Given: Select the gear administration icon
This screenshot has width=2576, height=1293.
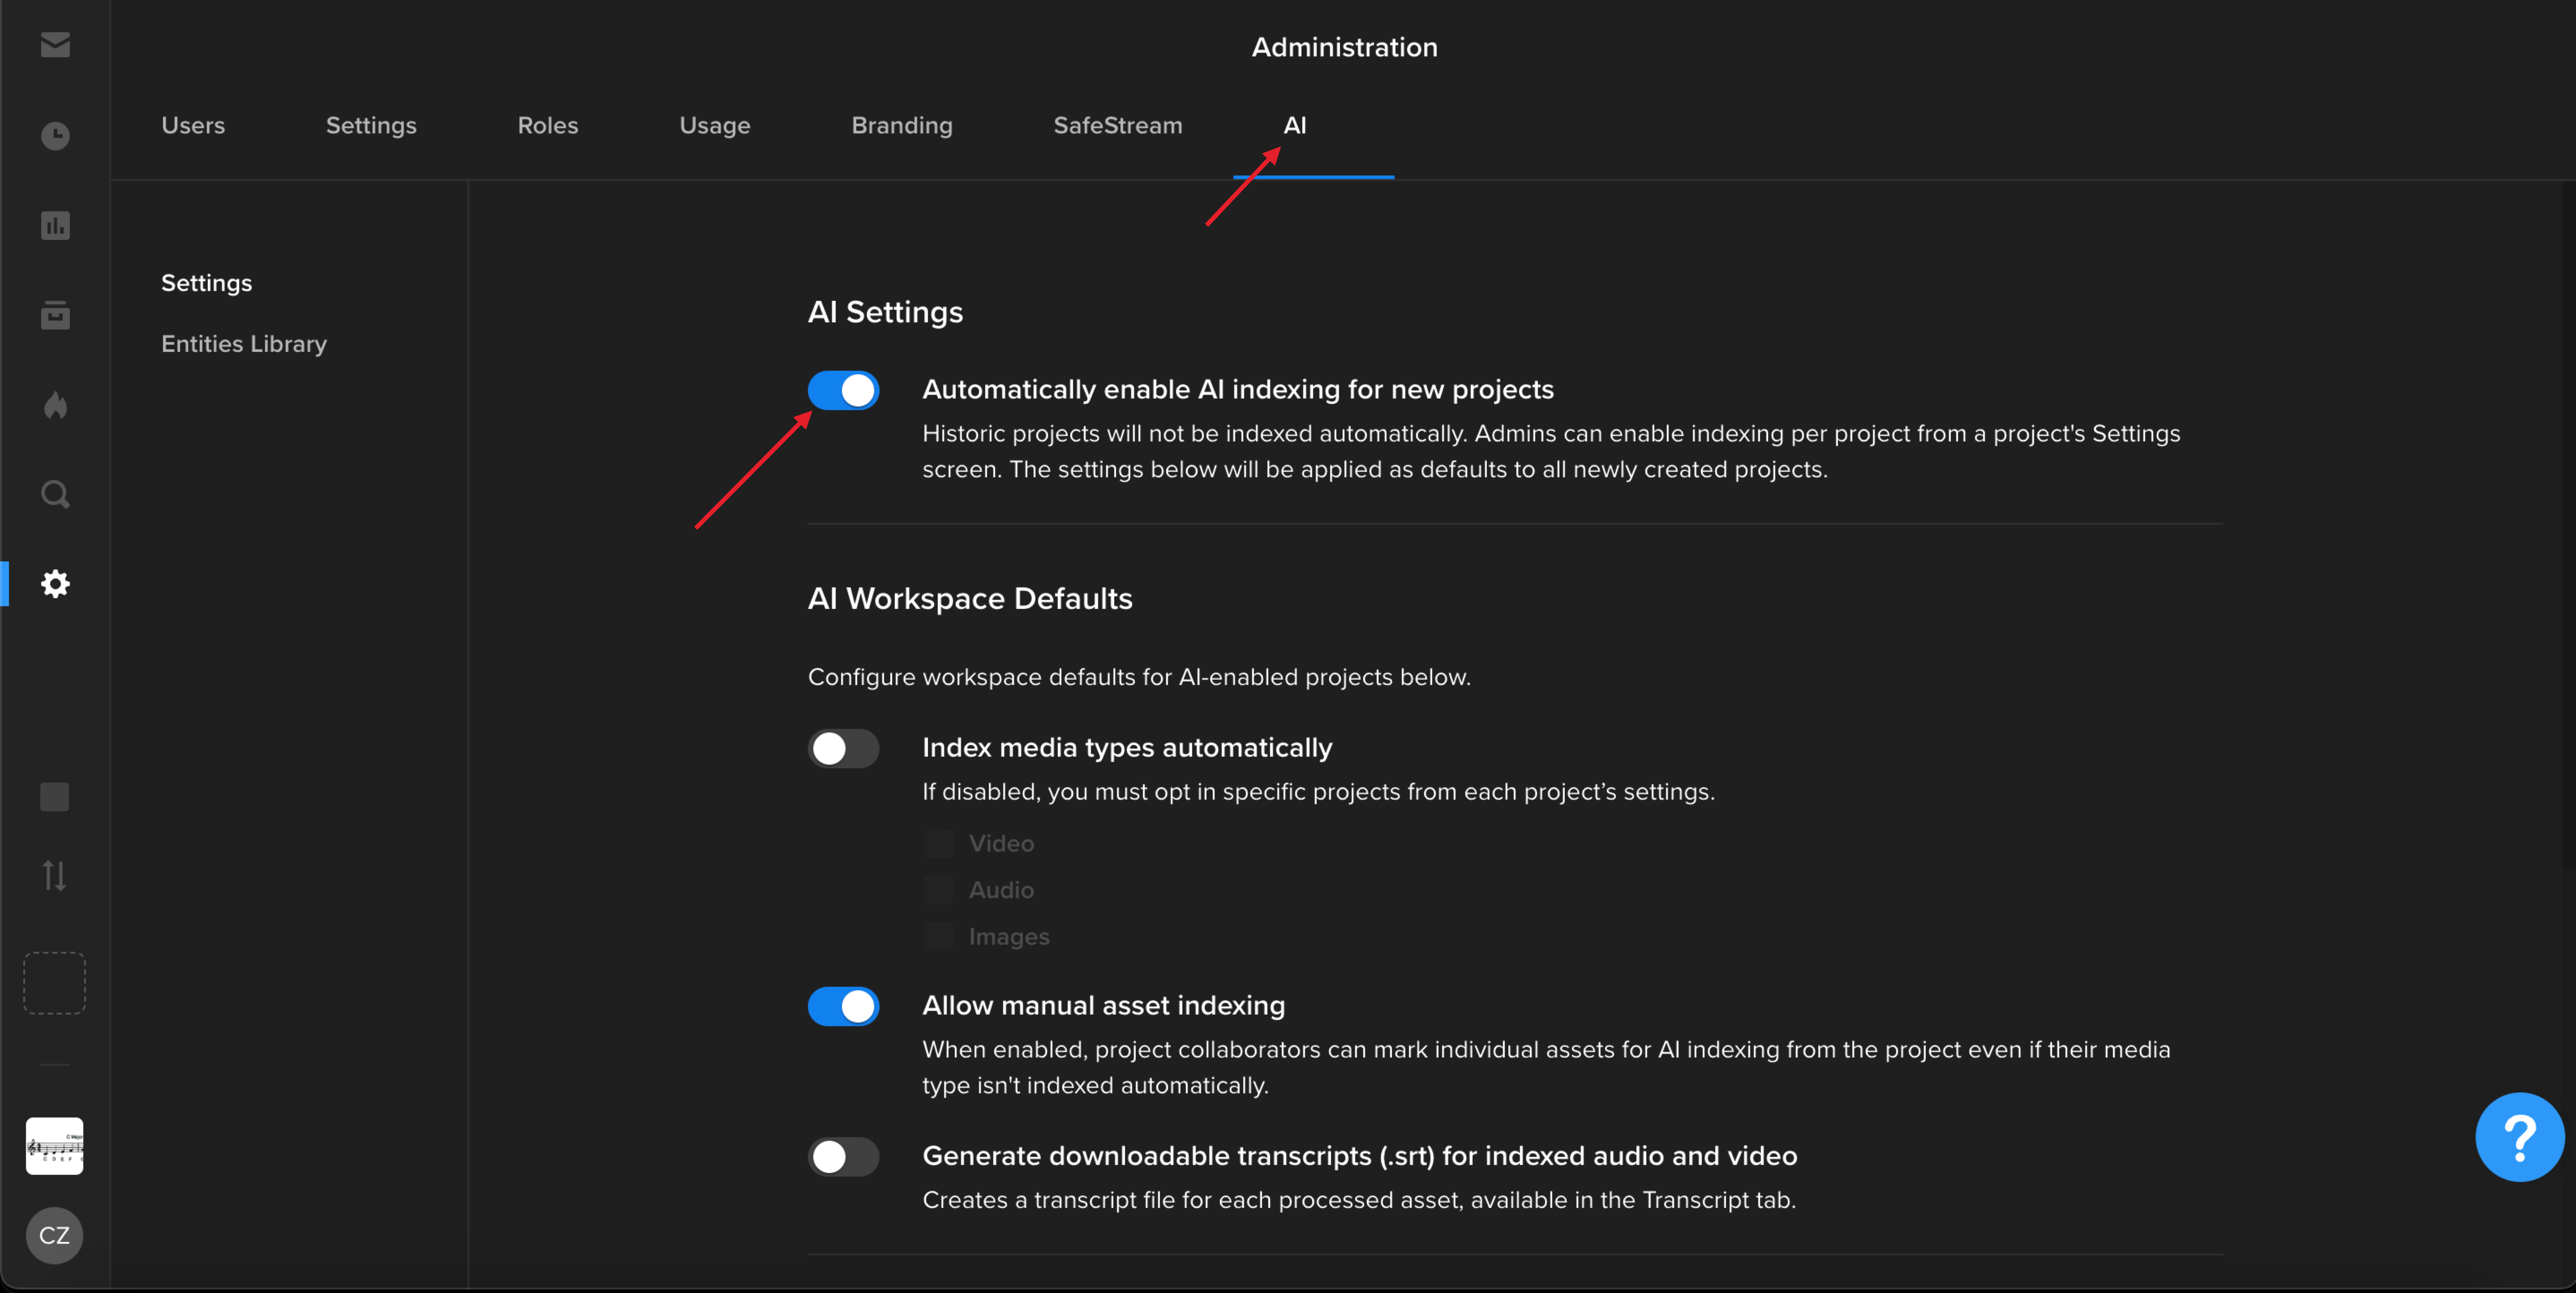Looking at the screenshot, I should (x=55, y=584).
